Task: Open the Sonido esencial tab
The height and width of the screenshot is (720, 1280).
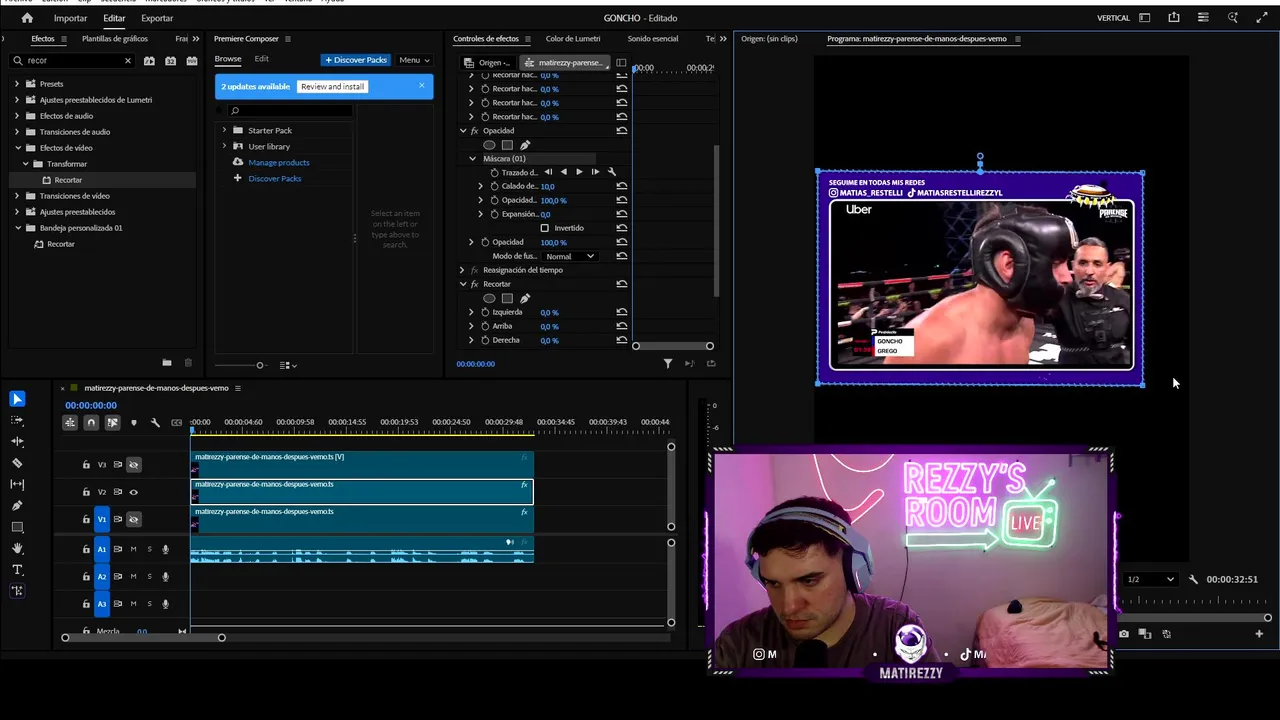Action: click(653, 39)
